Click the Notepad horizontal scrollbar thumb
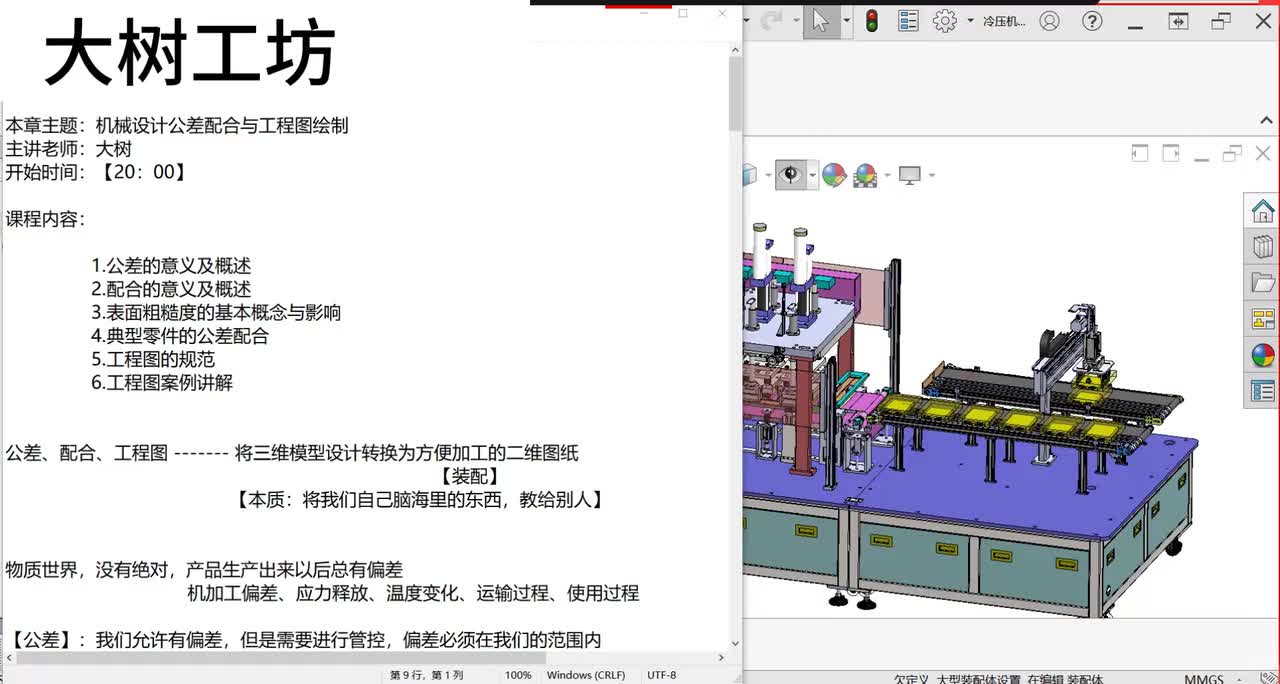This screenshot has width=1280, height=684. tap(282, 658)
